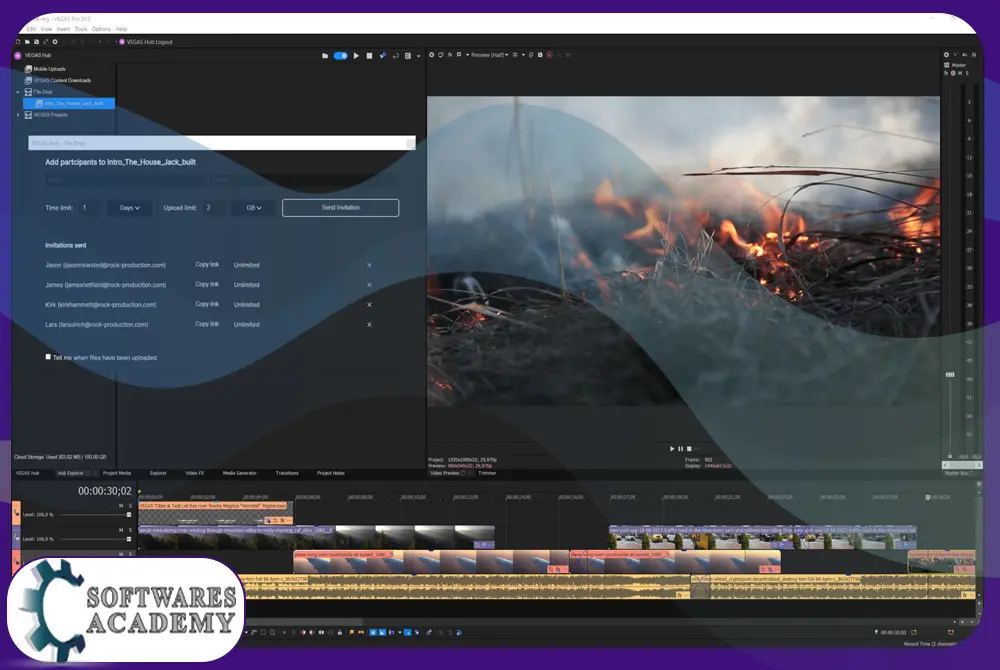The height and width of the screenshot is (670, 1000).
Task: Switch to the Project Notes tab
Action: 331,473
